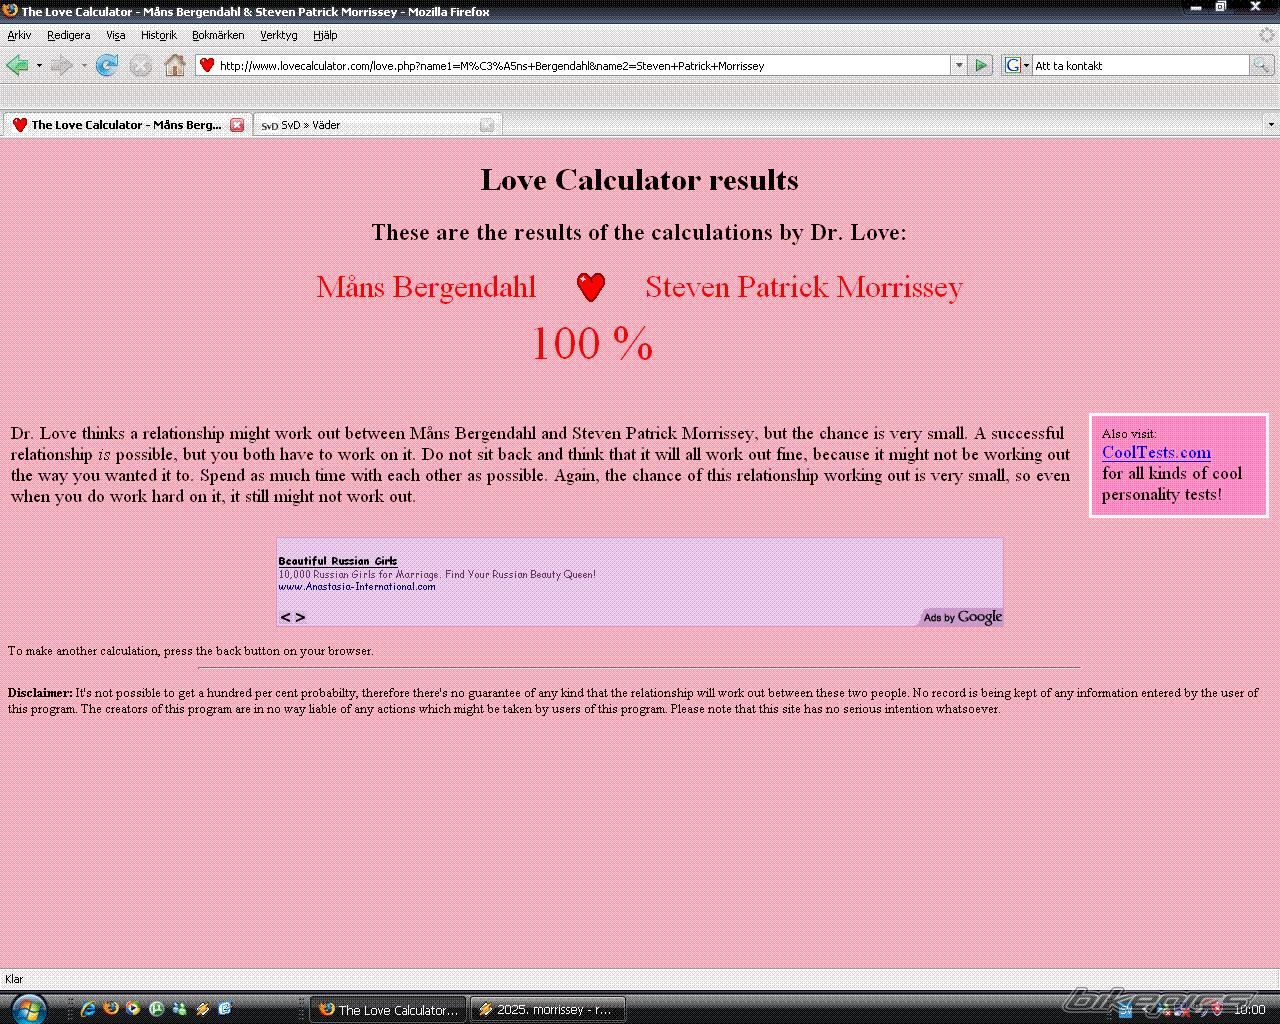Click the throbber icon in the menu bar corner
Viewport: 1280px width, 1024px height.
click(1267, 35)
